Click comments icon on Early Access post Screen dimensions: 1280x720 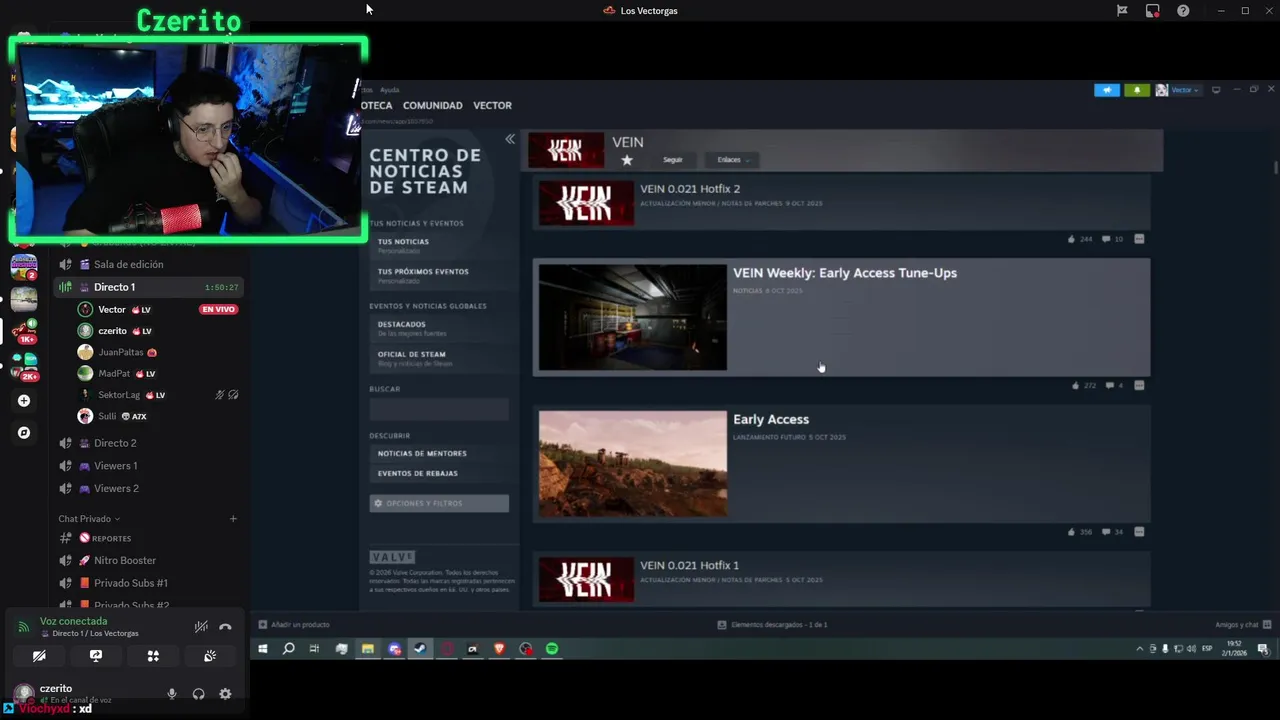[x=1106, y=532]
